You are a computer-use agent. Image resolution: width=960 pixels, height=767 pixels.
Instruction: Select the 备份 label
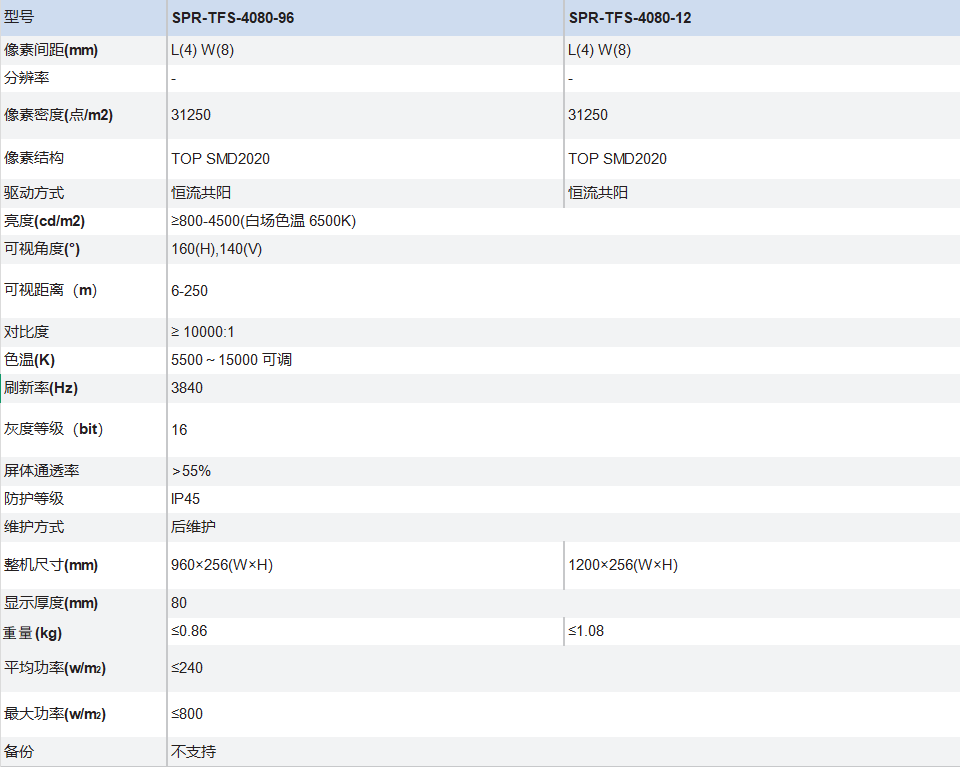pos(19,751)
